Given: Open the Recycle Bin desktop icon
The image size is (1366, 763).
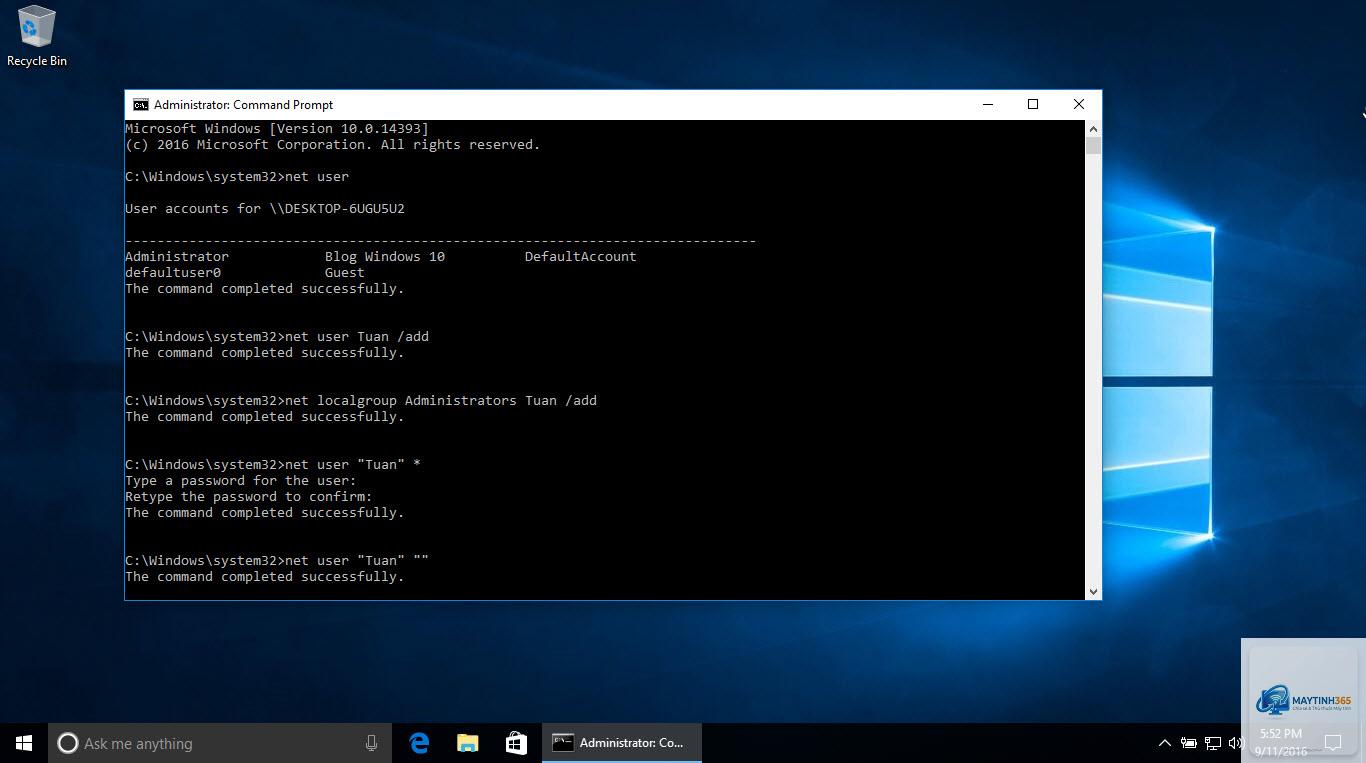Looking at the screenshot, I should [37, 36].
